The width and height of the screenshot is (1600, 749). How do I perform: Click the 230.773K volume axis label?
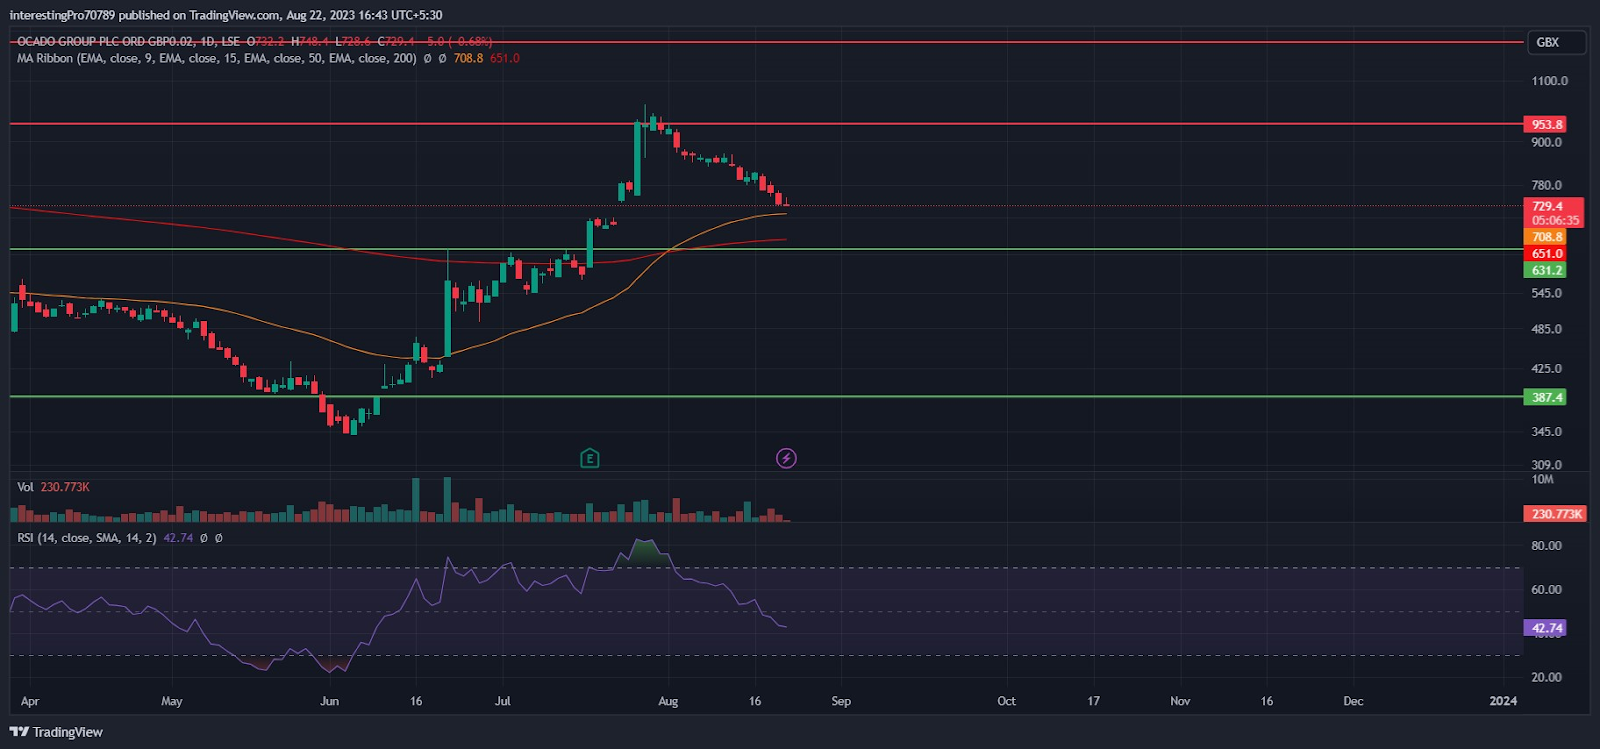coord(1555,514)
